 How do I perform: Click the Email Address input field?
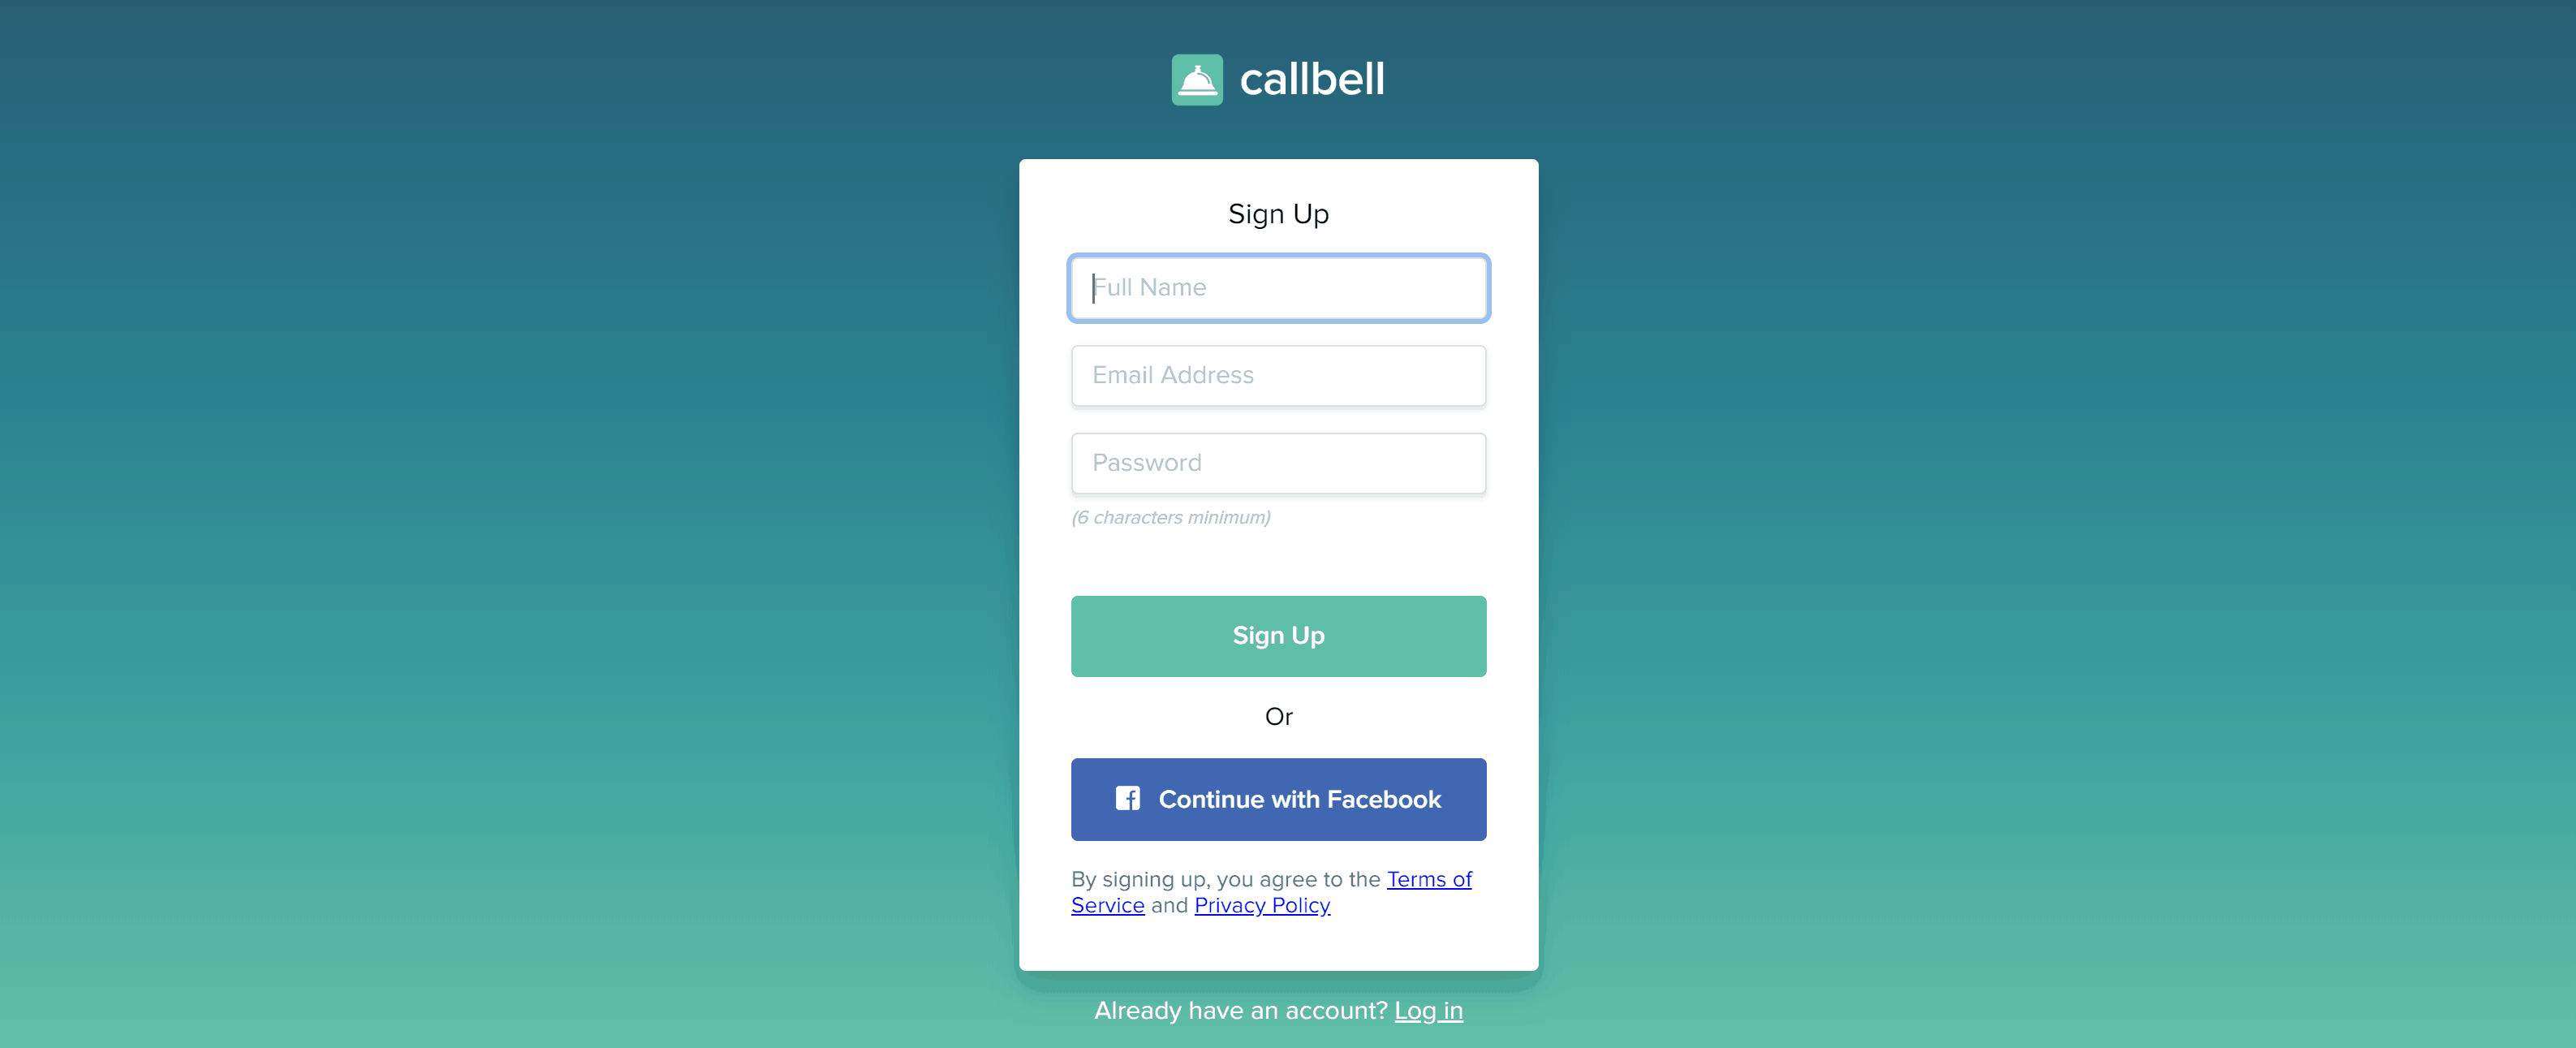coord(1278,374)
